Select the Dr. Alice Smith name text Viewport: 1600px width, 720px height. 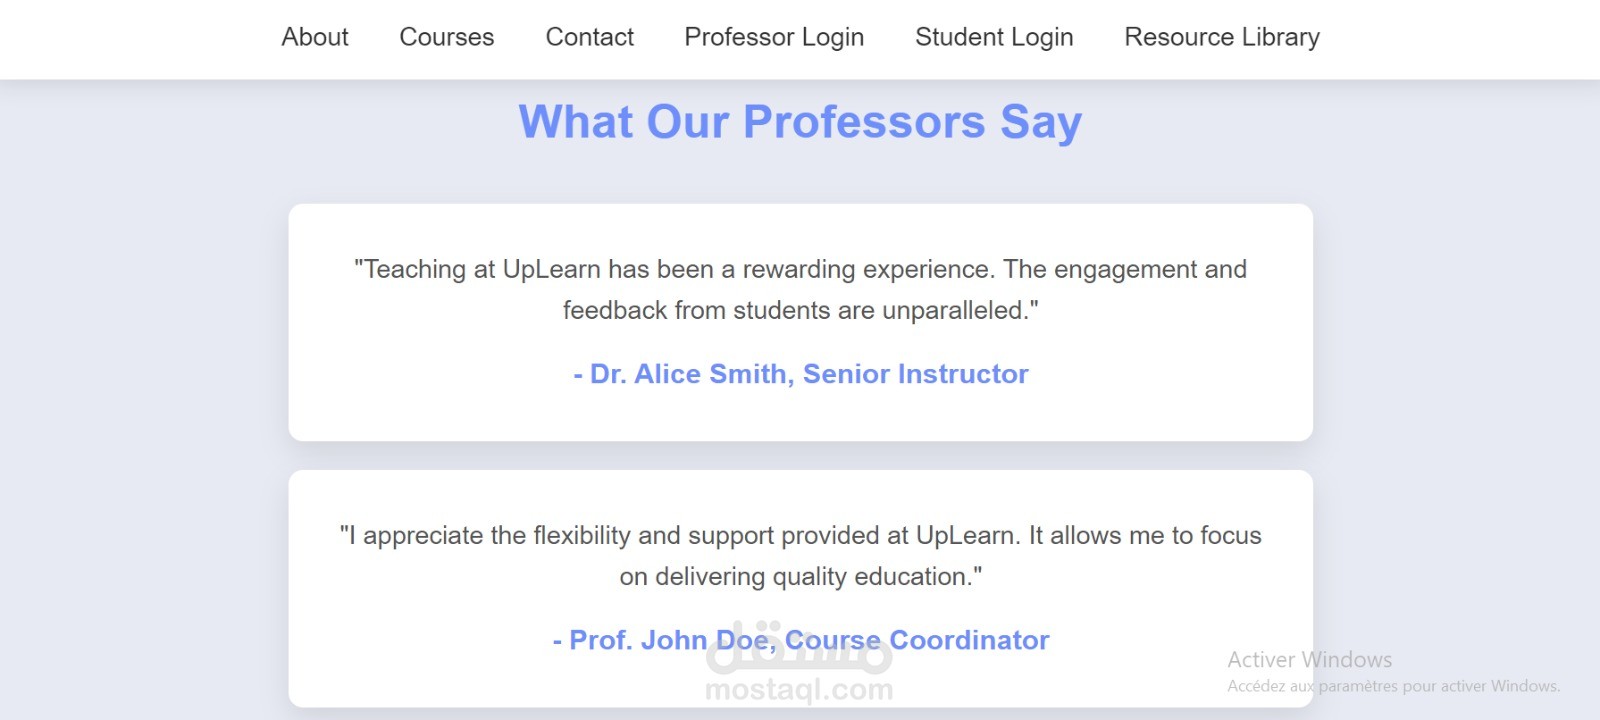(690, 374)
